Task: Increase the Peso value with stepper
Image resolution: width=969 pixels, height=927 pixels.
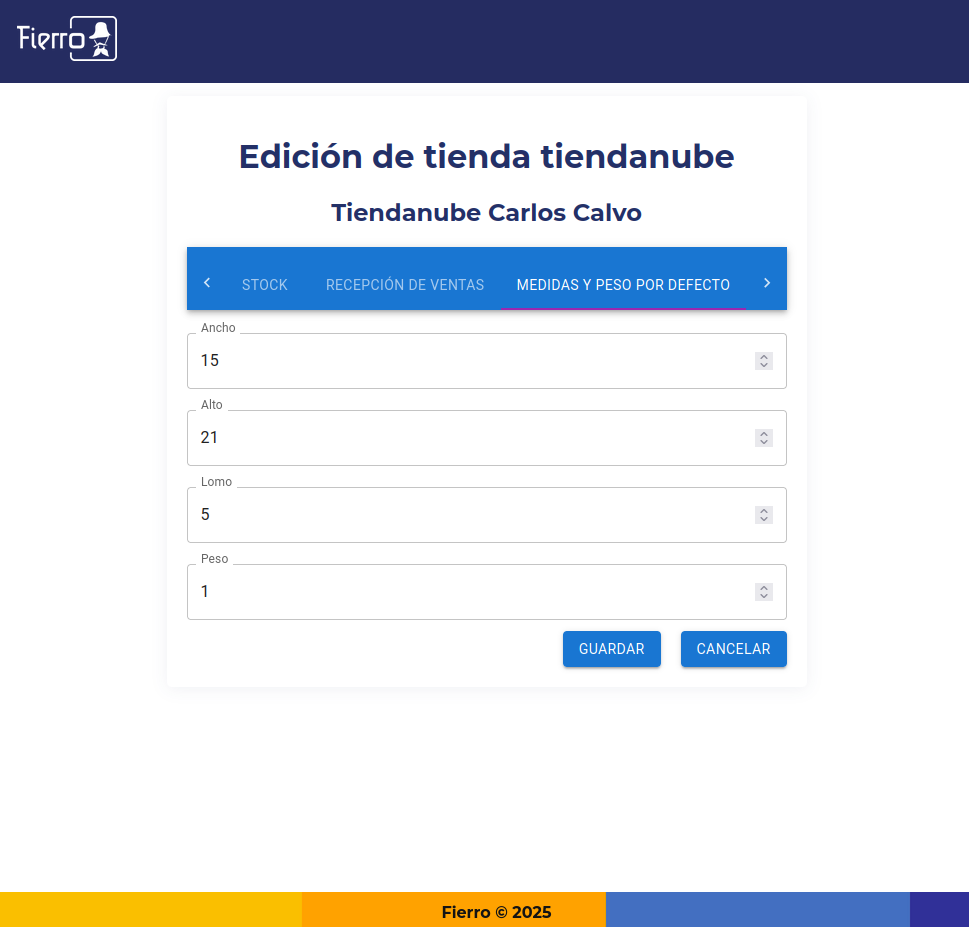Action: (x=764, y=588)
